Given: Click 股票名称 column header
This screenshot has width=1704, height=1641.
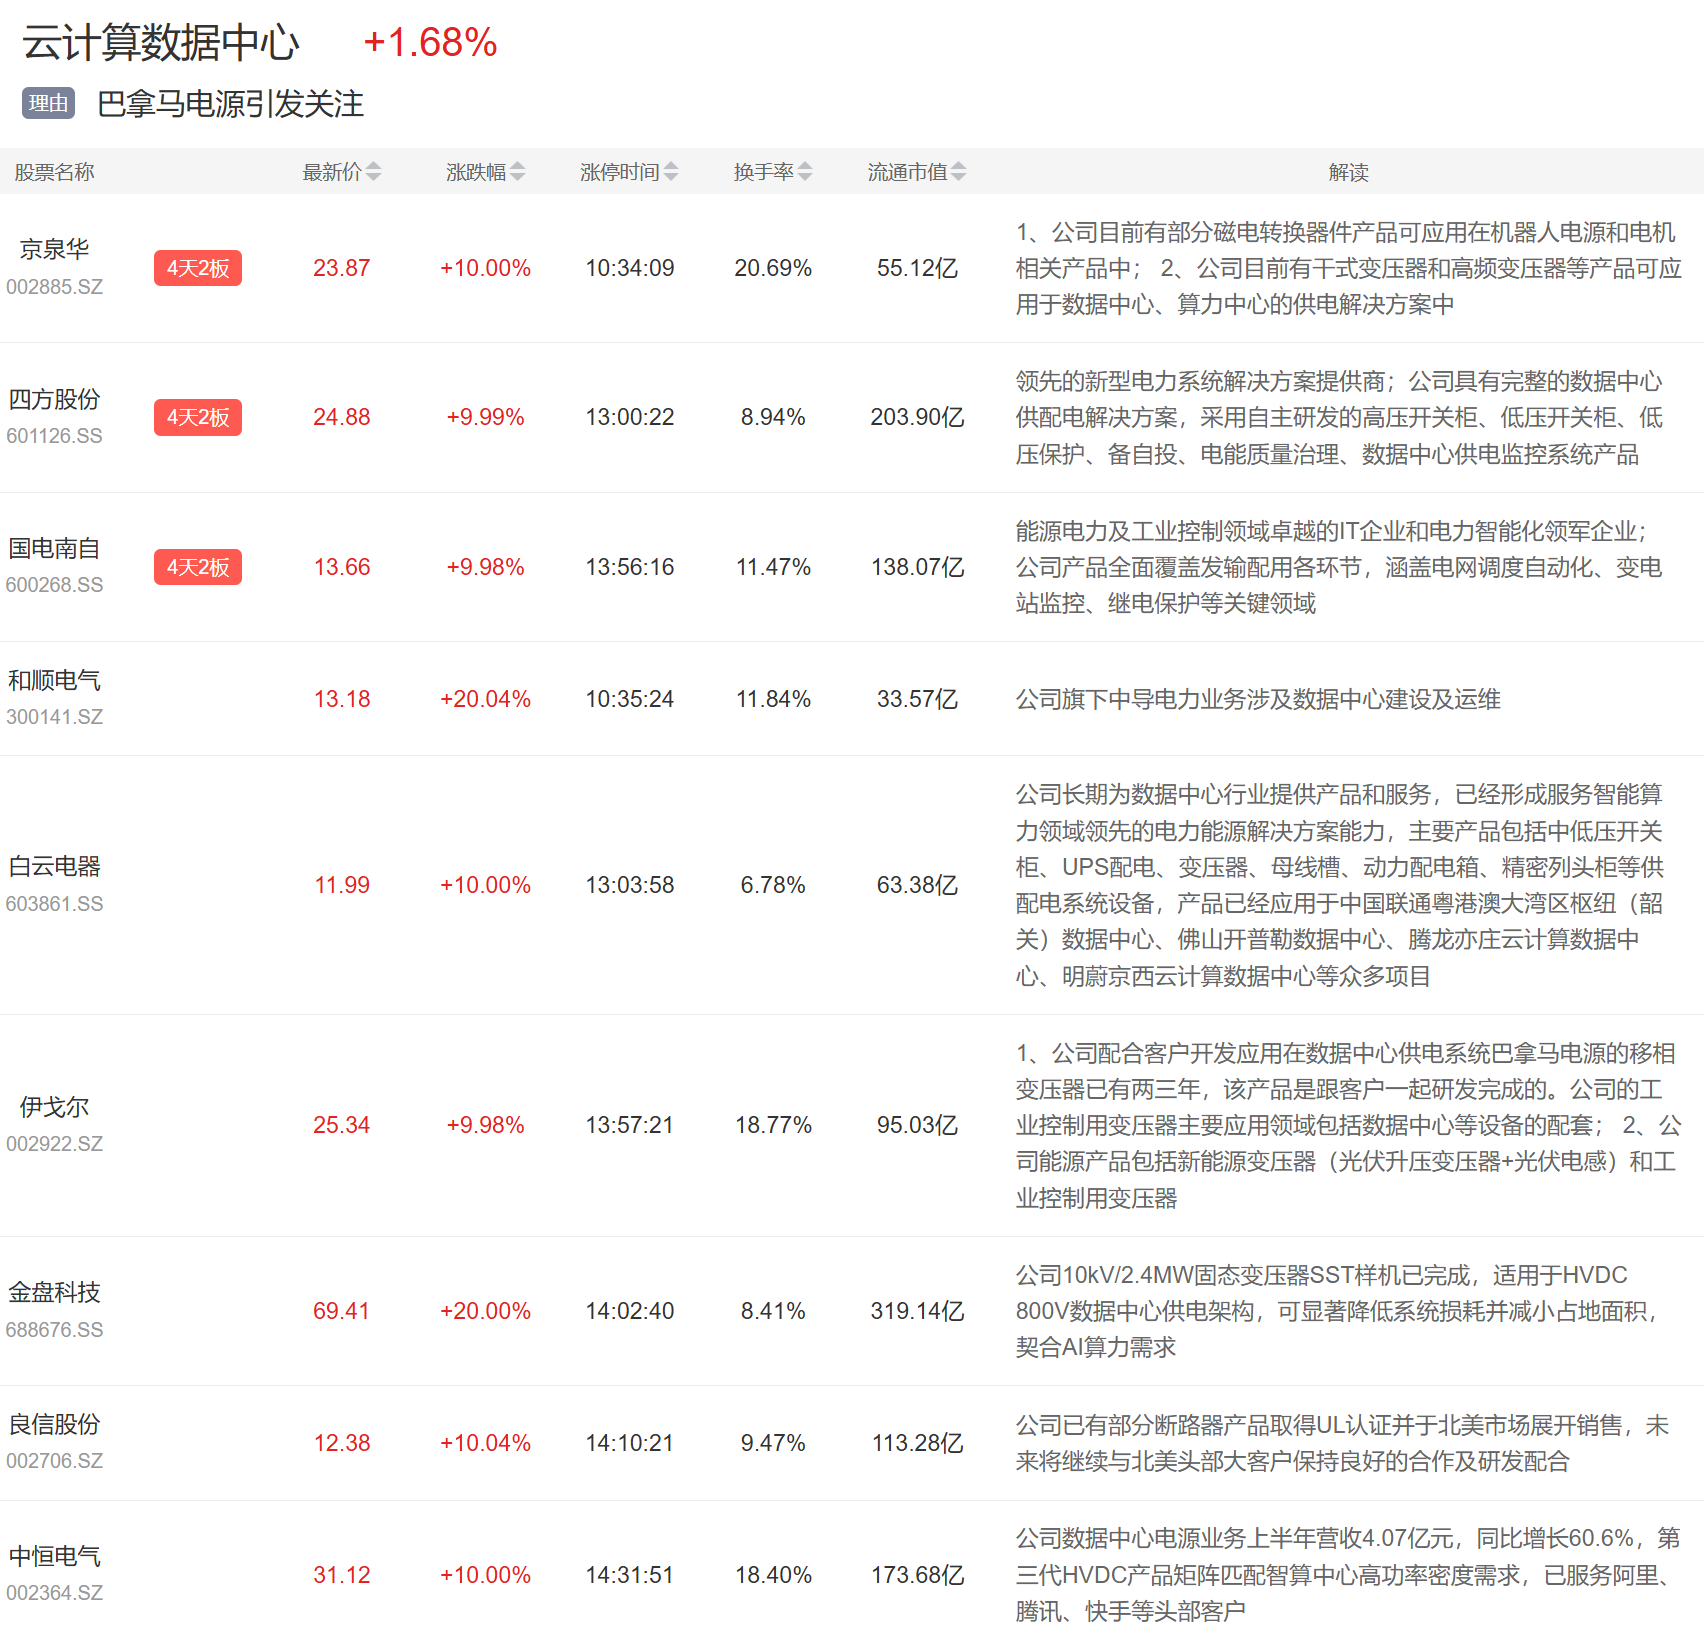Looking at the screenshot, I should coord(54,172).
